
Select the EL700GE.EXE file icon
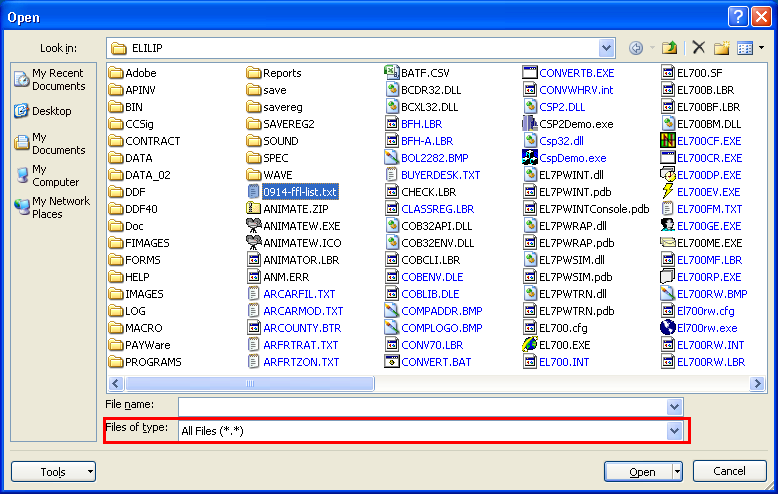point(667,225)
